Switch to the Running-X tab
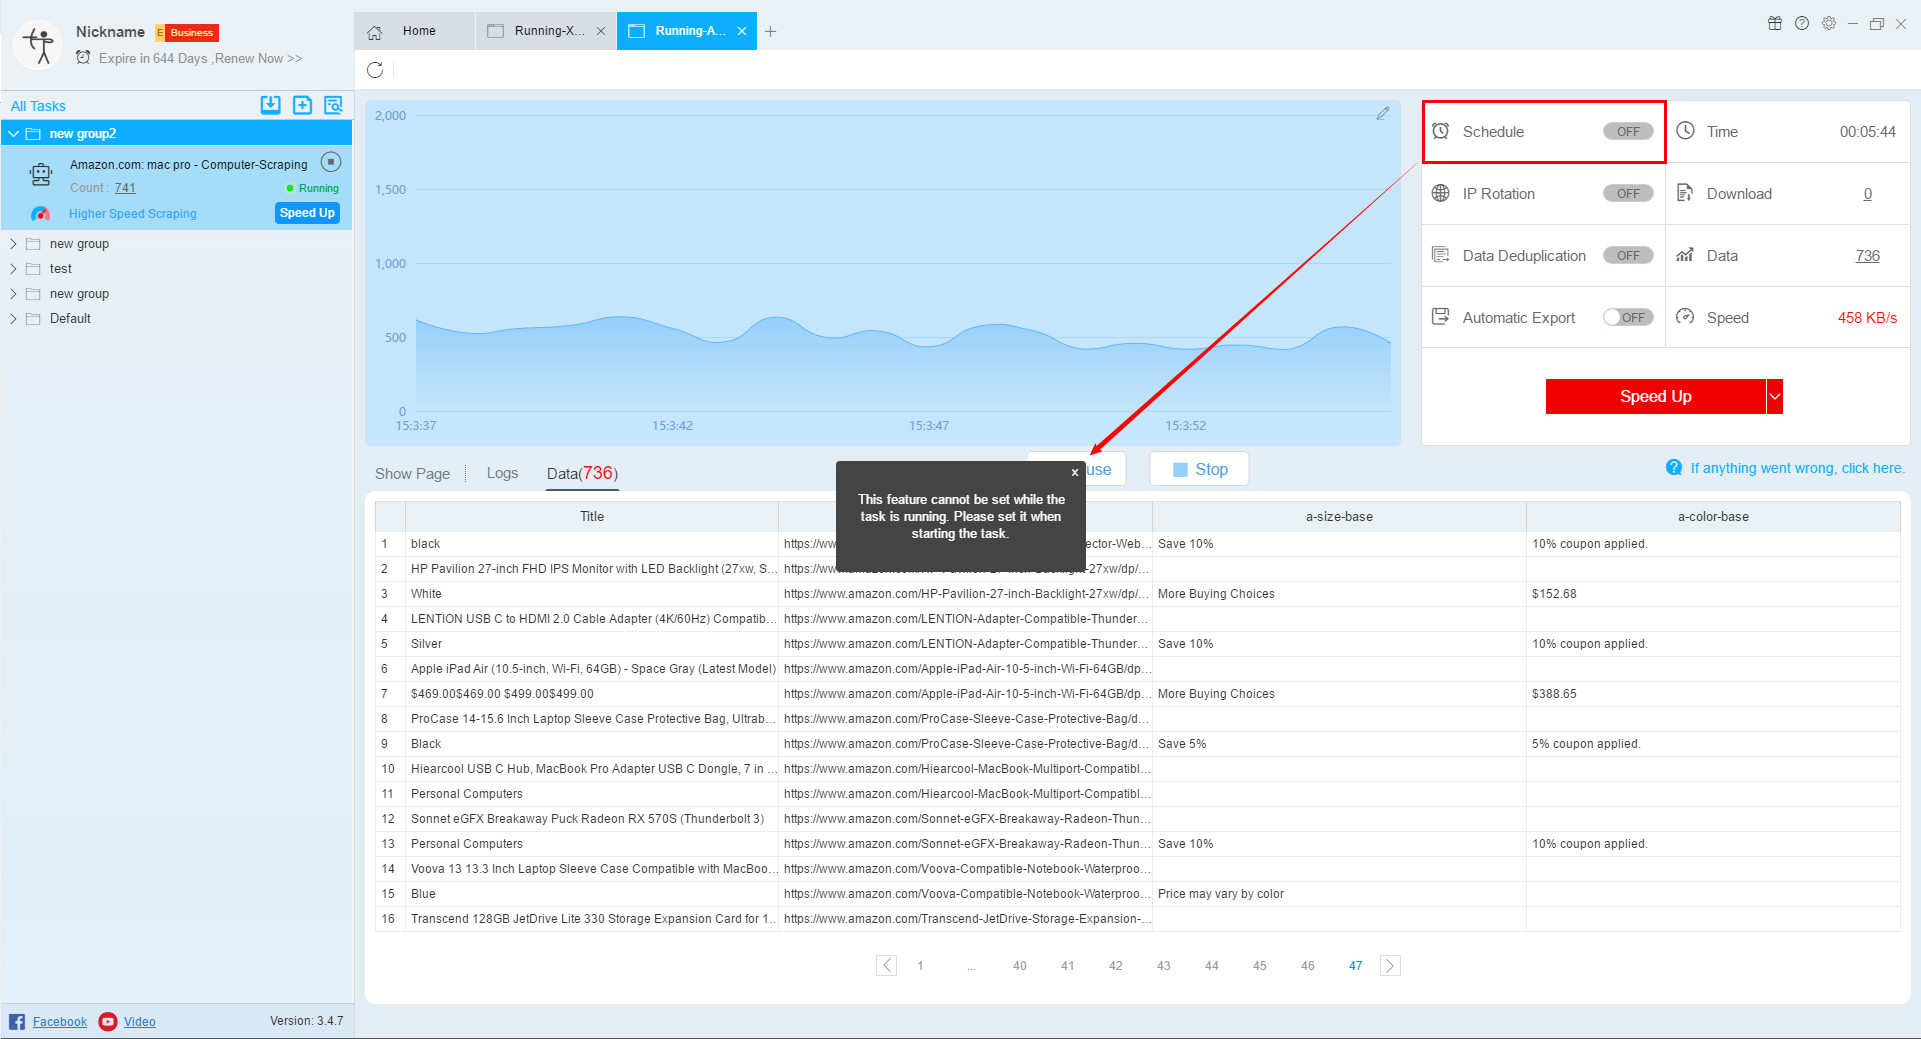Image resolution: width=1921 pixels, height=1039 pixels. pos(546,31)
